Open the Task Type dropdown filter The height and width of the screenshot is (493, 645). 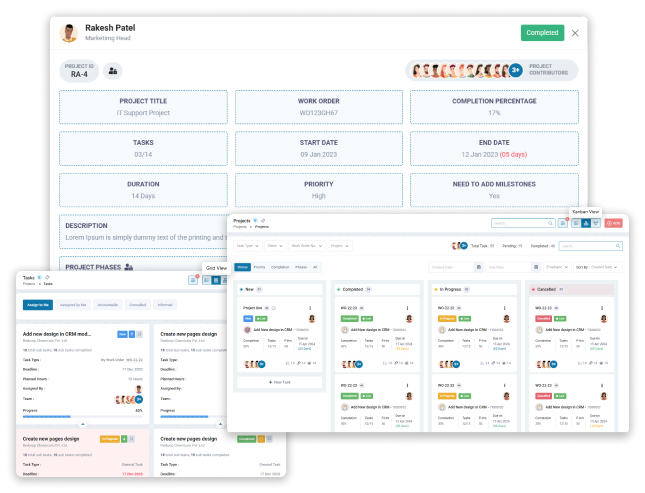coord(245,245)
